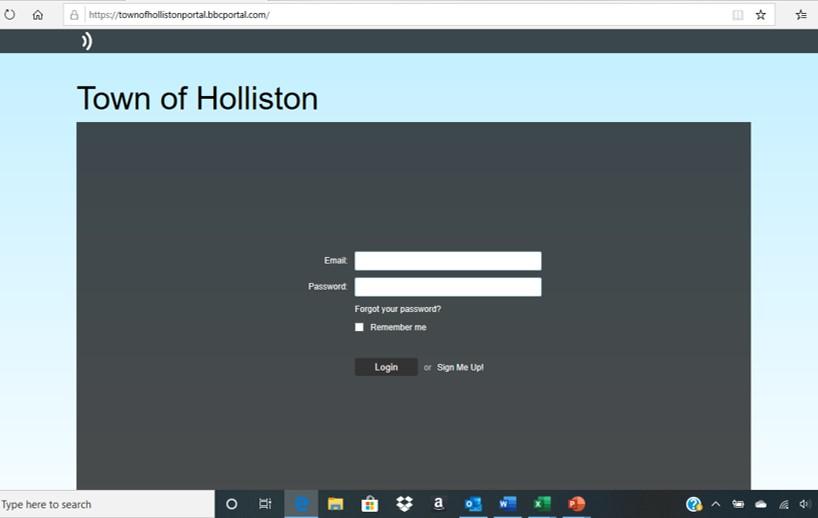This screenshot has height=518, width=818.
Task: Go to the browser home page icon
Action: click(38, 15)
